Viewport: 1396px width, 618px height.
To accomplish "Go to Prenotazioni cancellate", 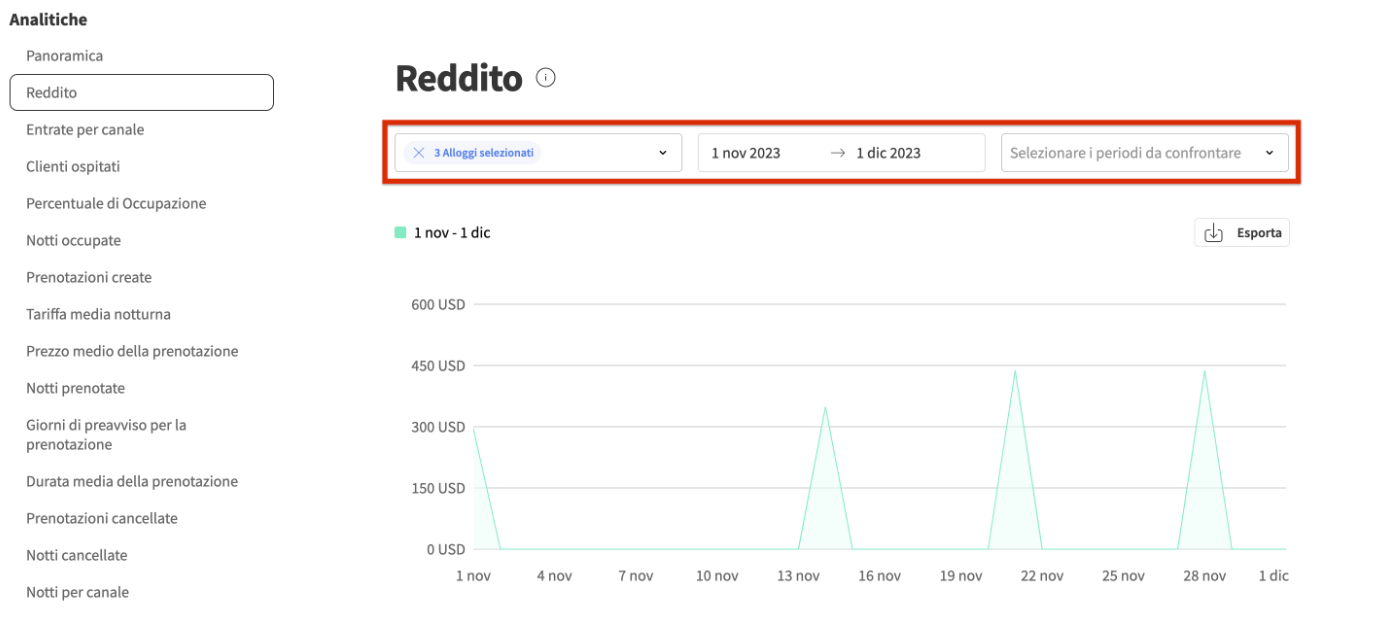I will pos(102,519).
